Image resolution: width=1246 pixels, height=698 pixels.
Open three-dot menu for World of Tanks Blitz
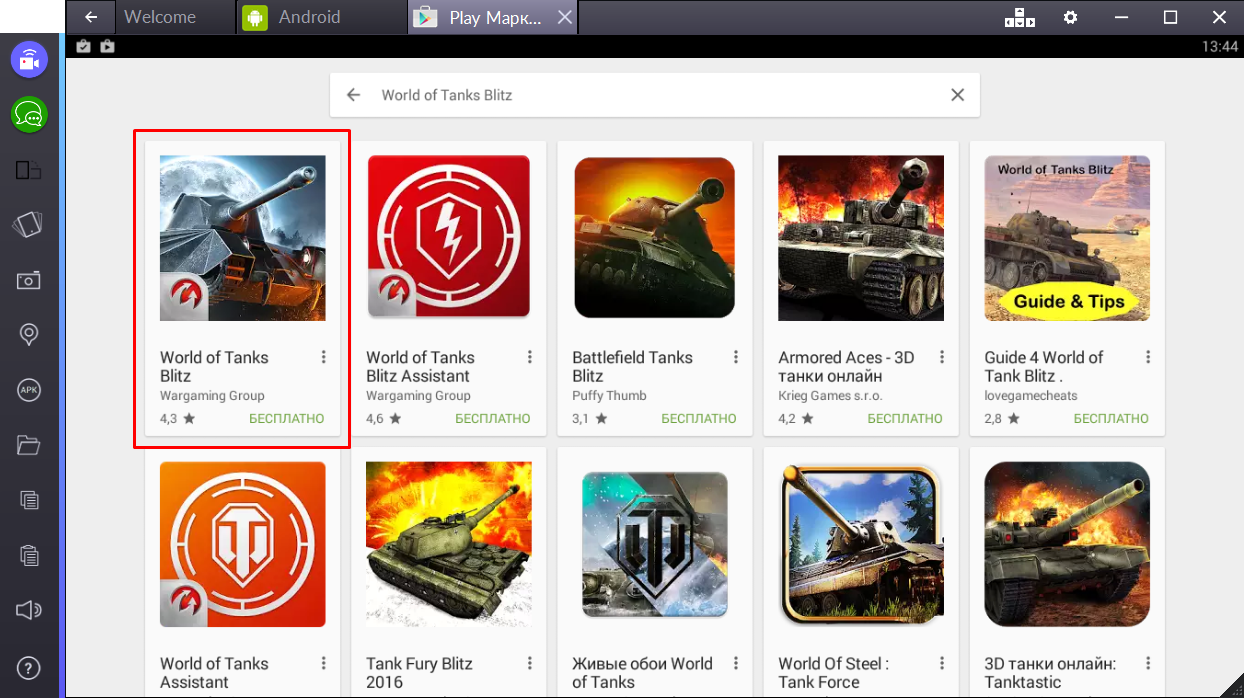coord(323,357)
